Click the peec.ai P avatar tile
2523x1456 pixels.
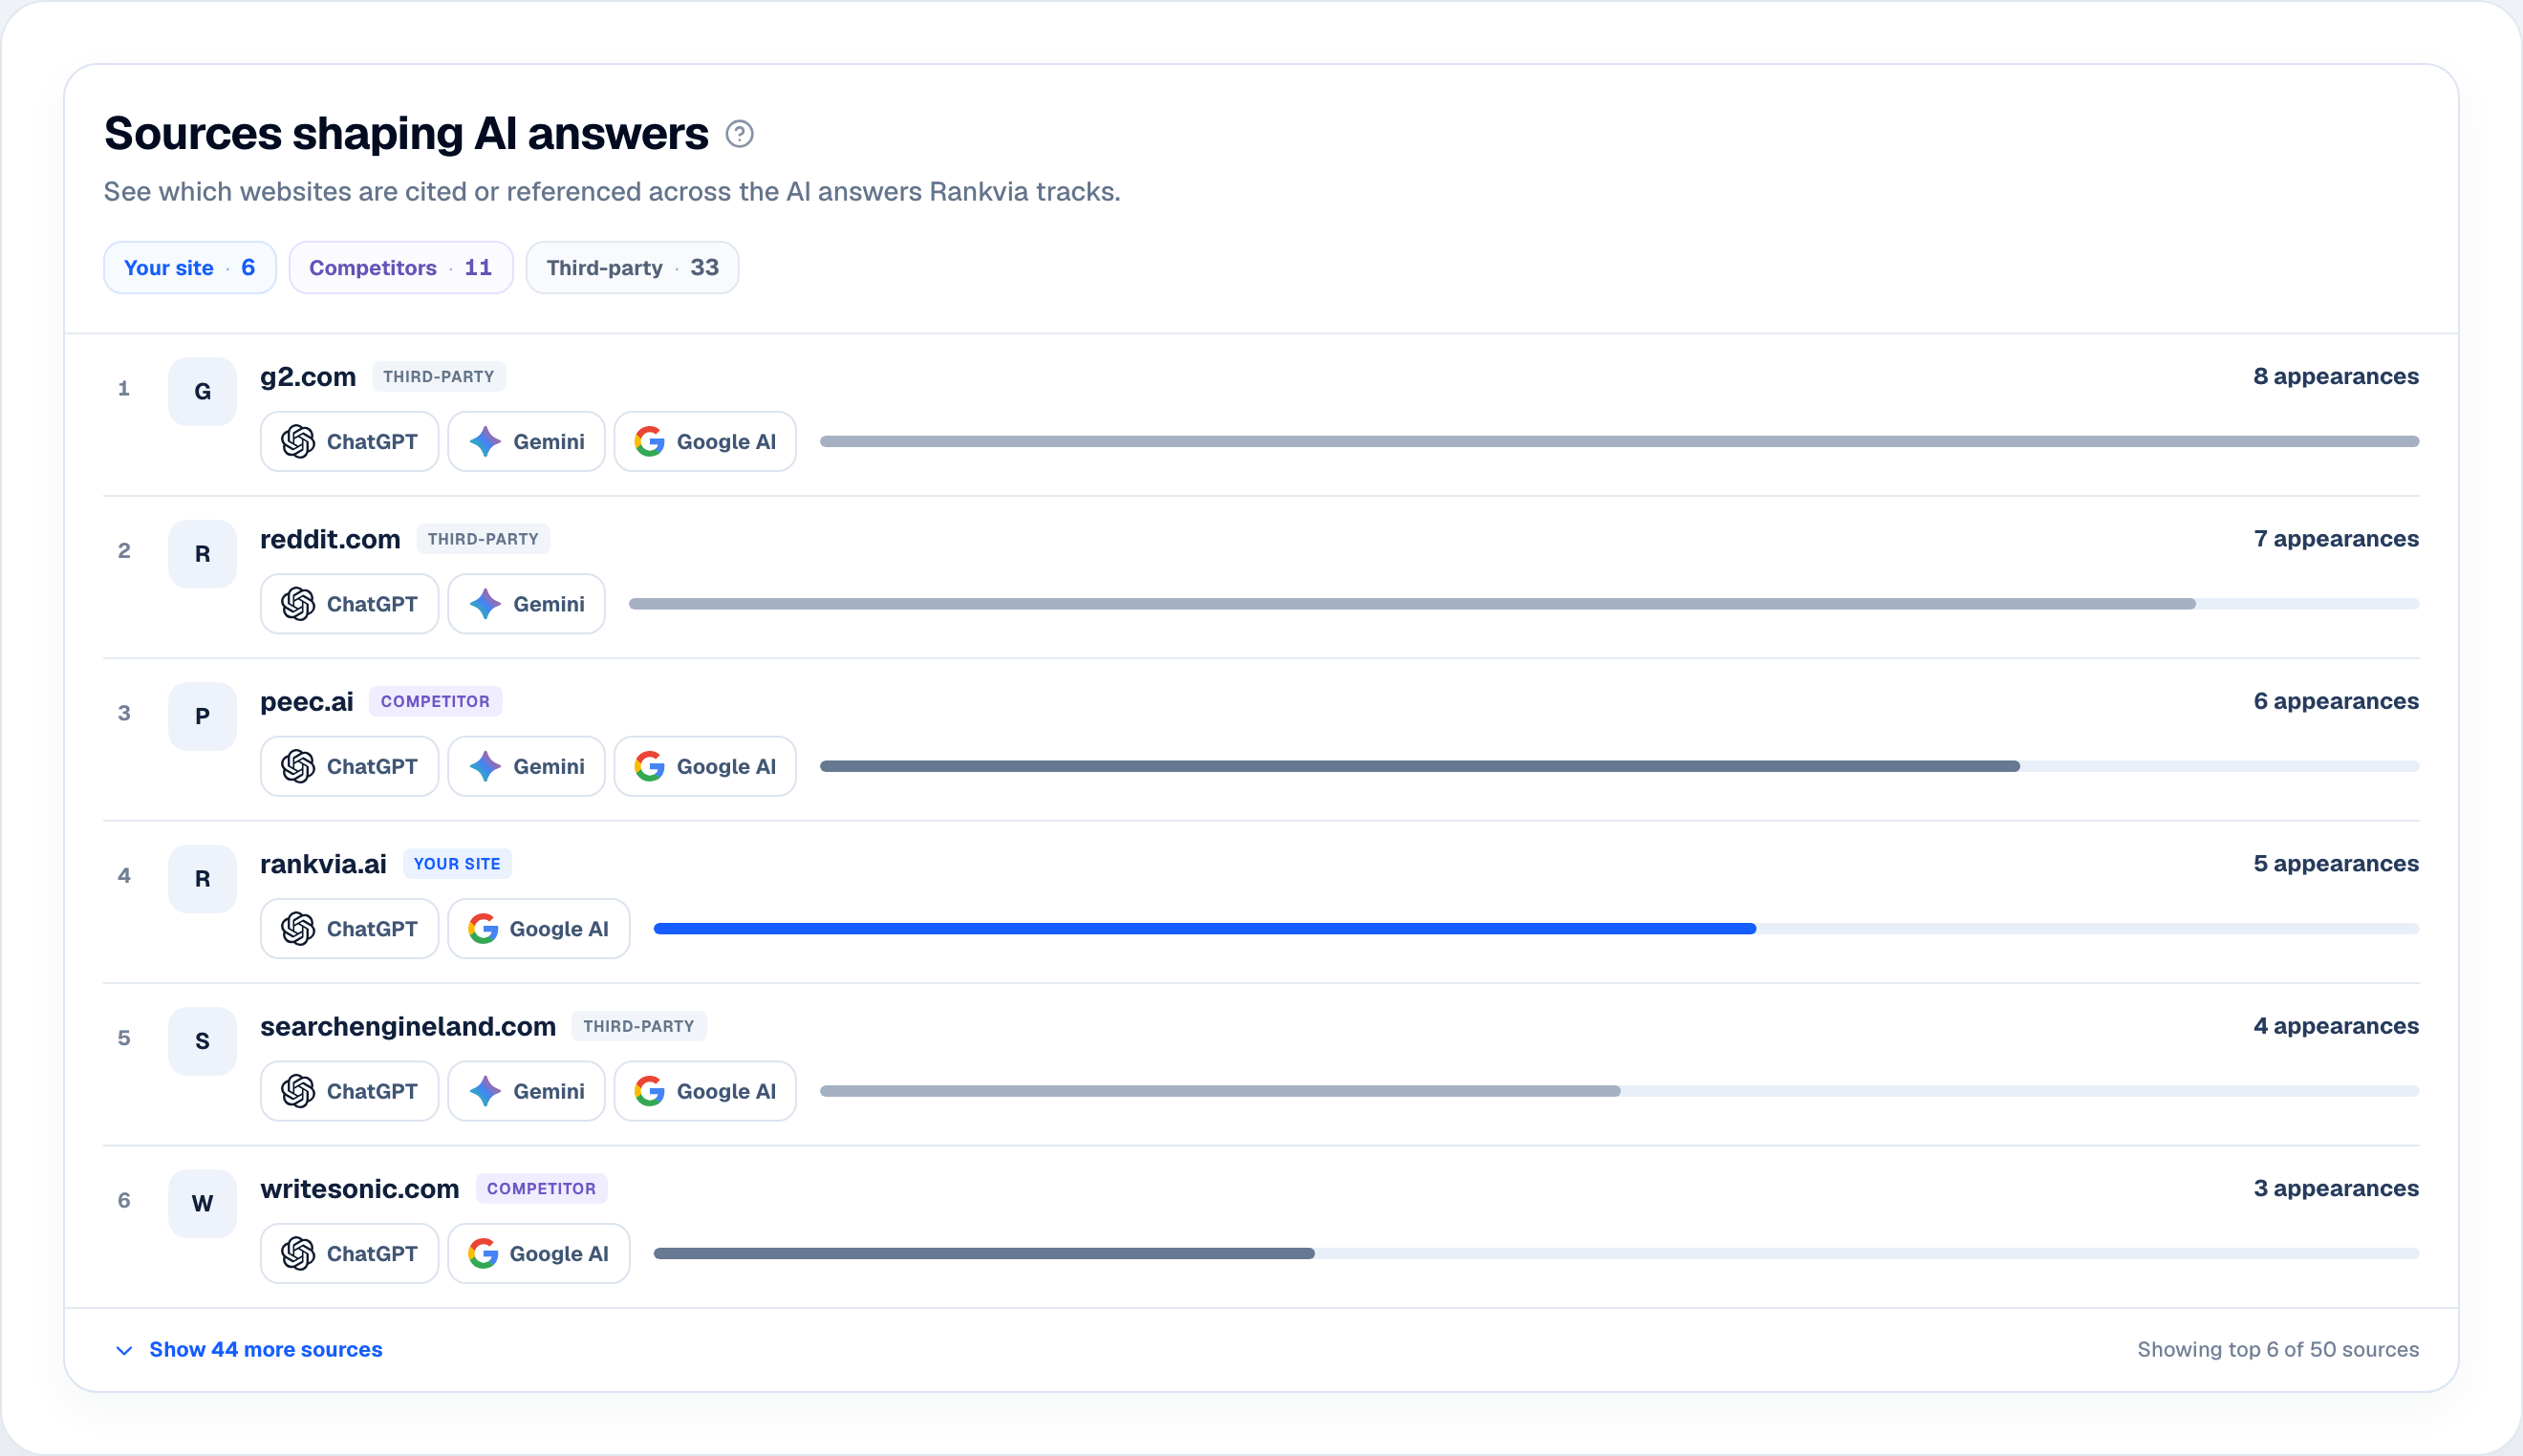tap(202, 717)
